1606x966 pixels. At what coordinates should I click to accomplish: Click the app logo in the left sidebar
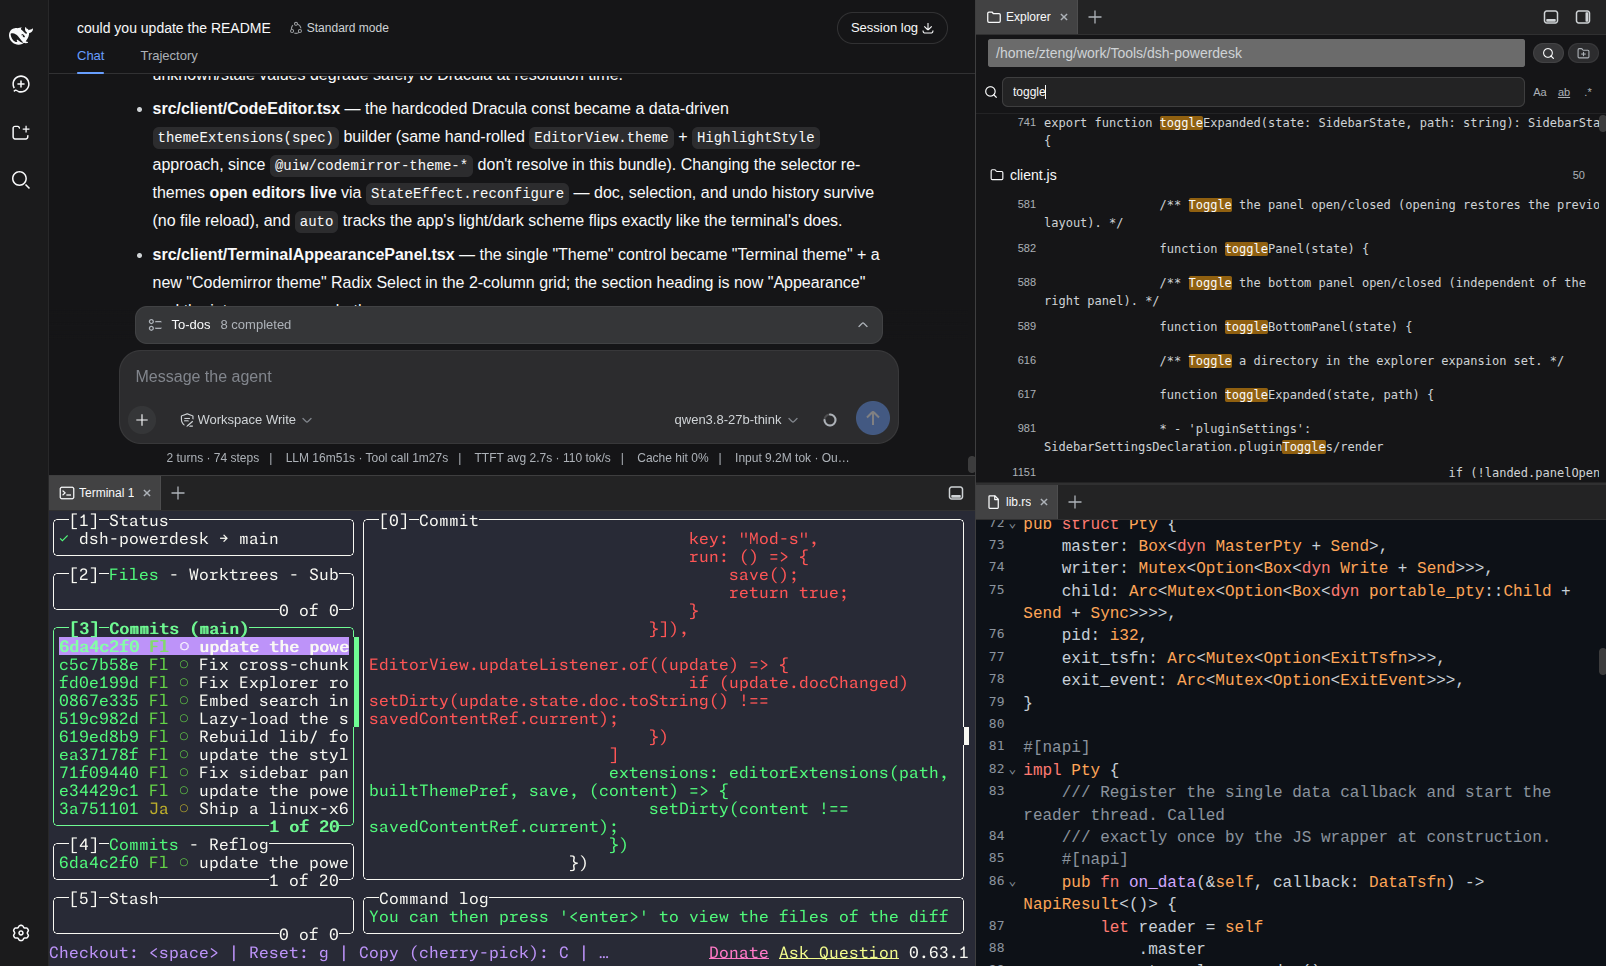(x=21, y=35)
